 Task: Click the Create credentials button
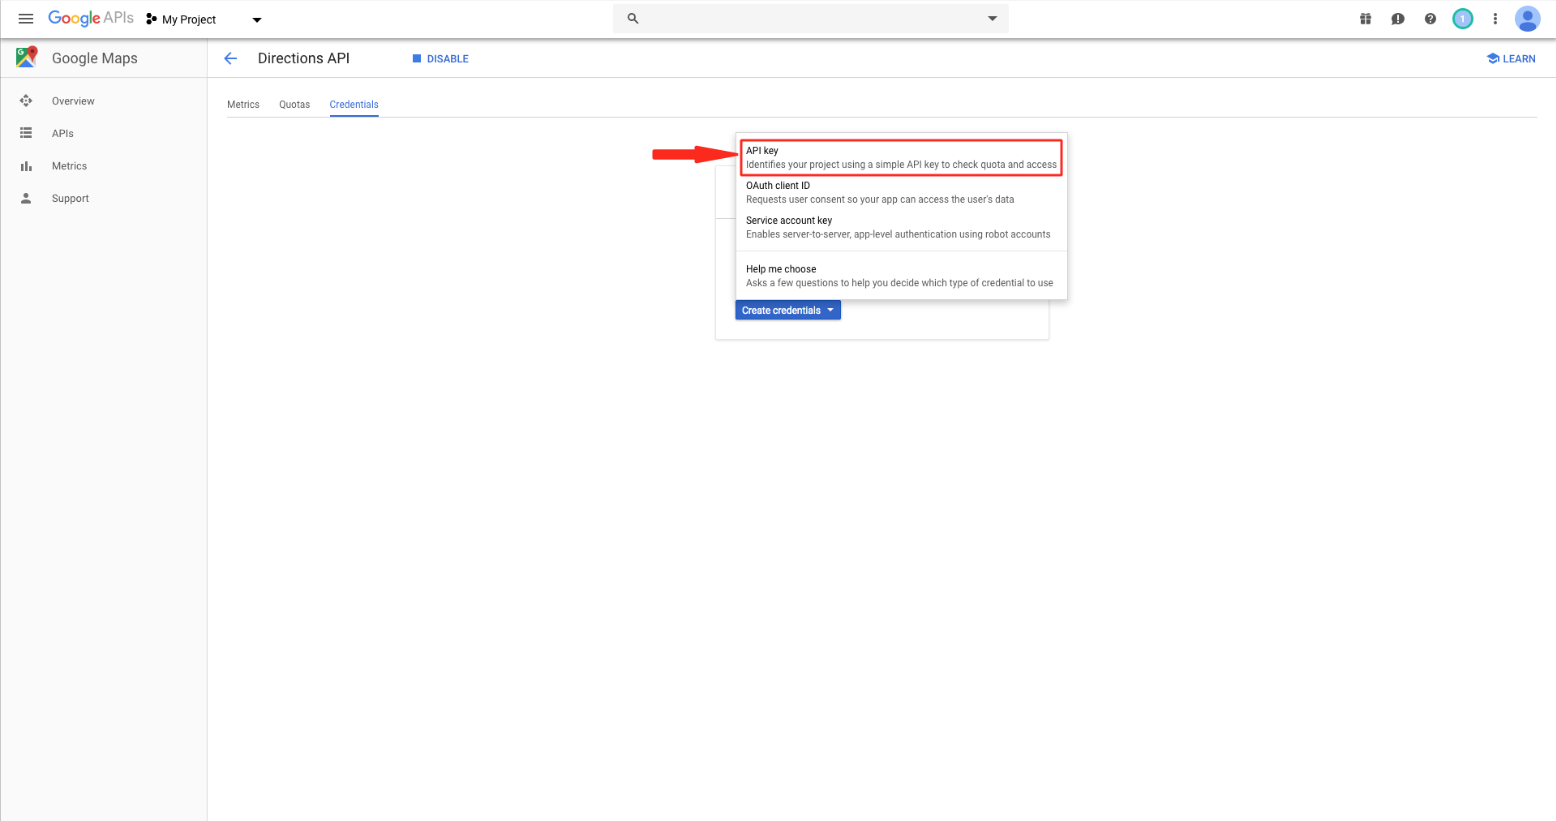tap(788, 310)
